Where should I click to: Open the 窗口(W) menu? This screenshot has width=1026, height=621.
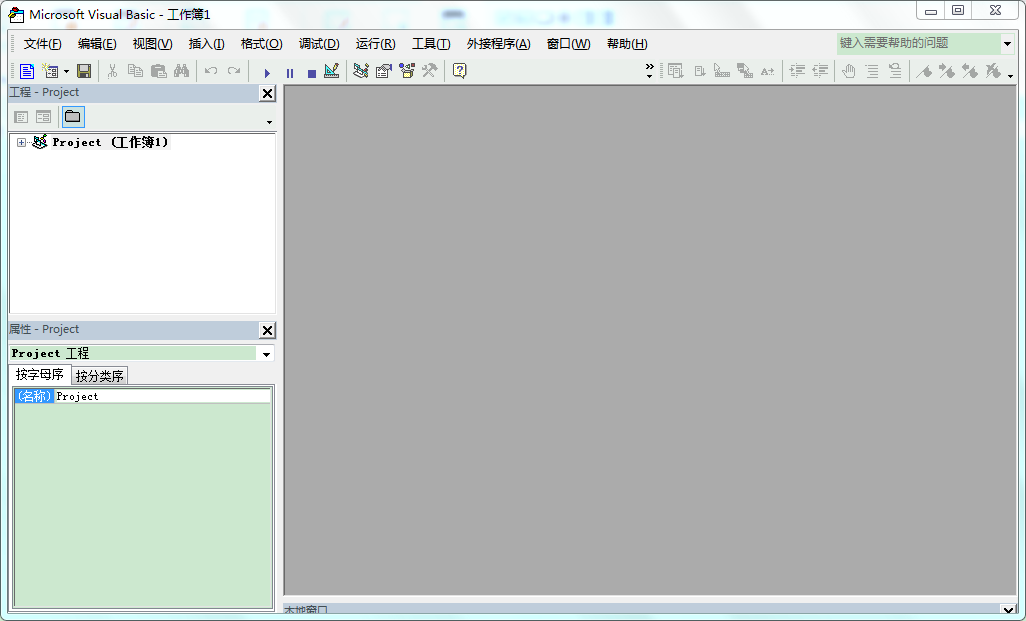point(569,44)
